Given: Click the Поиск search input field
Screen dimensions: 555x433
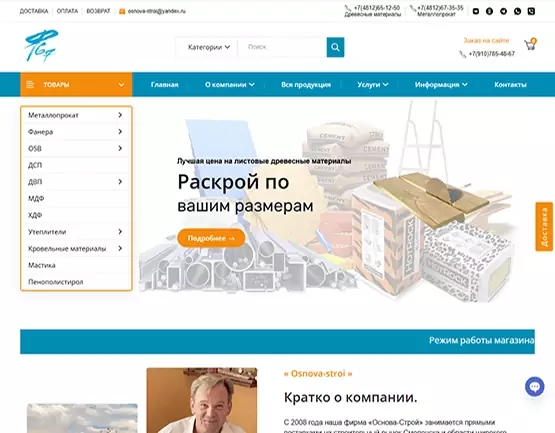Looking at the screenshot, I should click(282, 47).
